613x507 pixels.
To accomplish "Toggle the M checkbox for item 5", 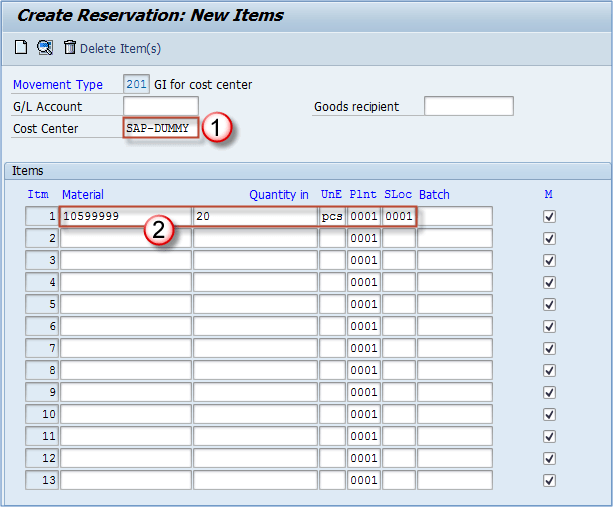I will click(549, 304).
